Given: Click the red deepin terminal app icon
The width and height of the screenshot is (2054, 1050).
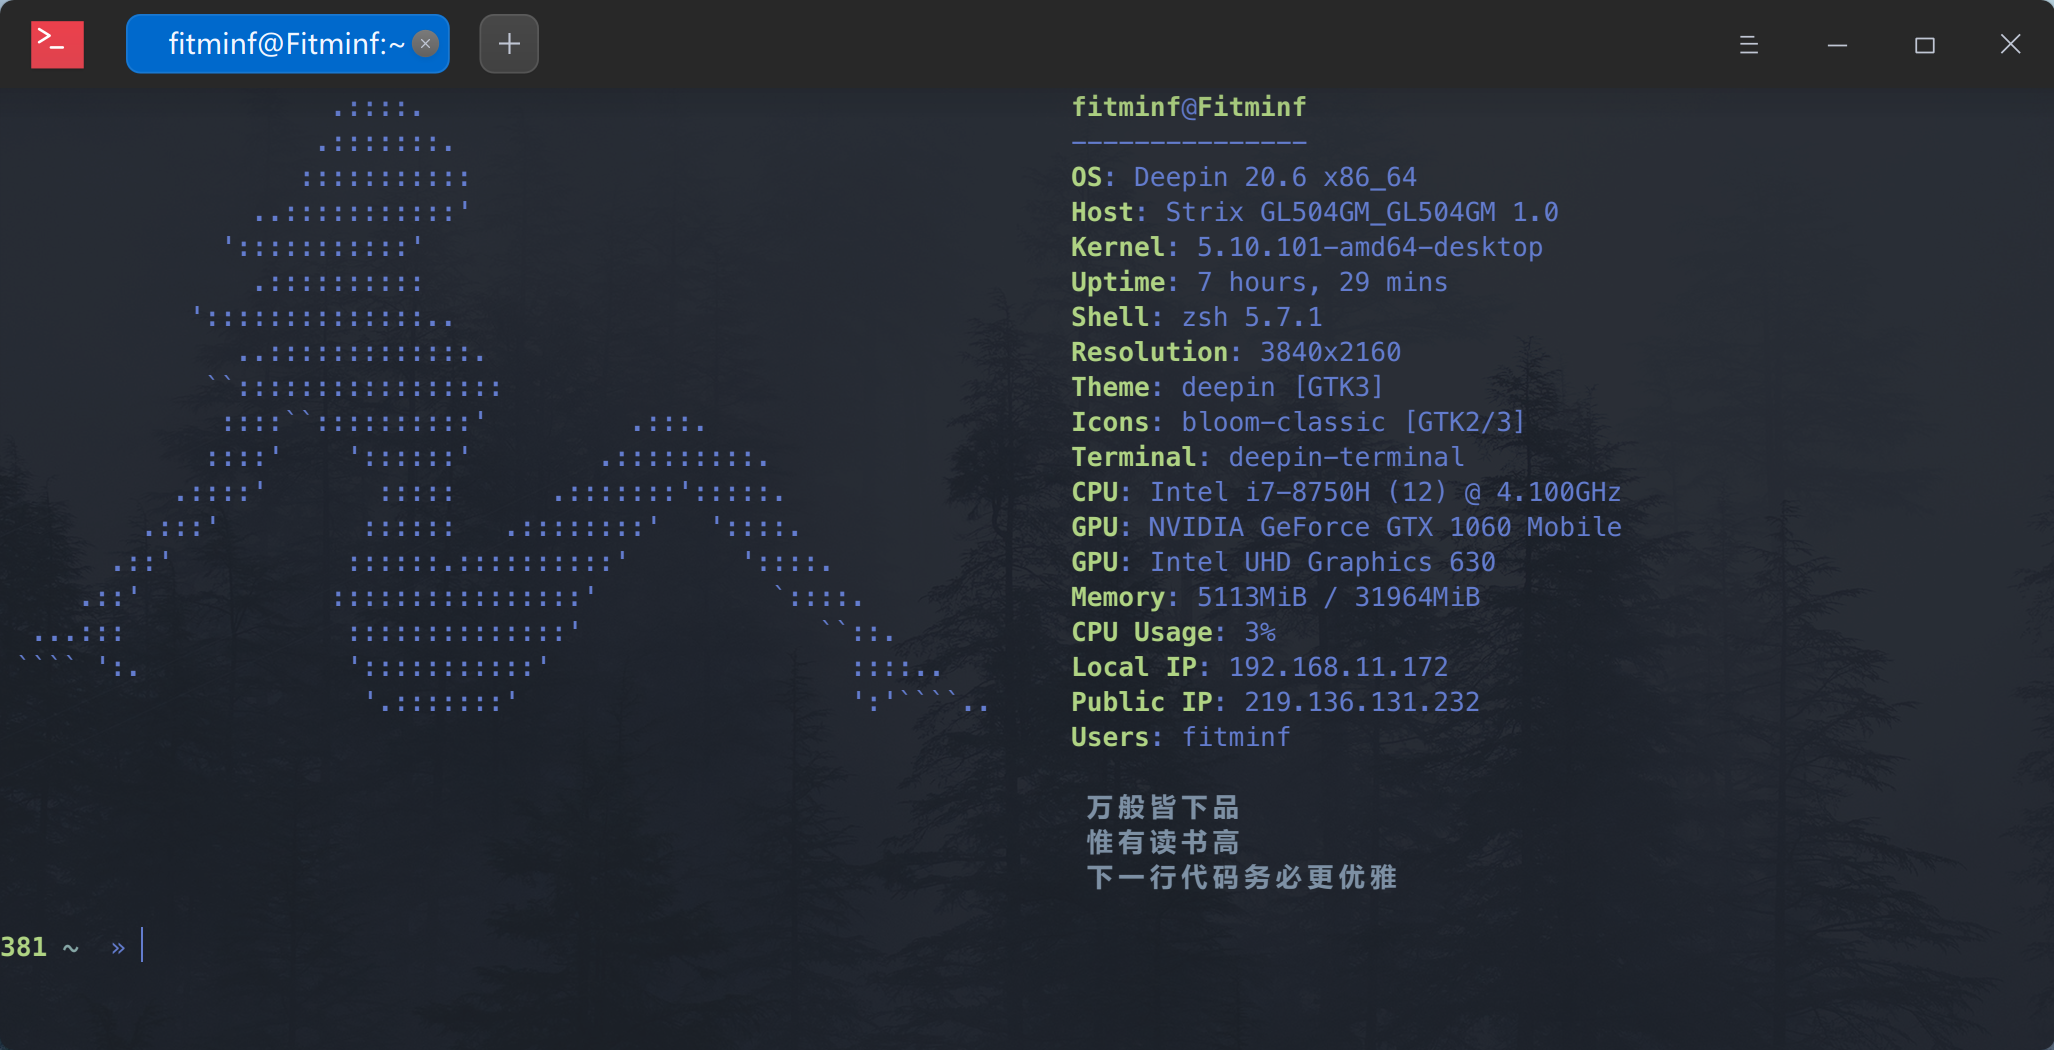Looking at the screenshot, I should click(x=57, y=44).
